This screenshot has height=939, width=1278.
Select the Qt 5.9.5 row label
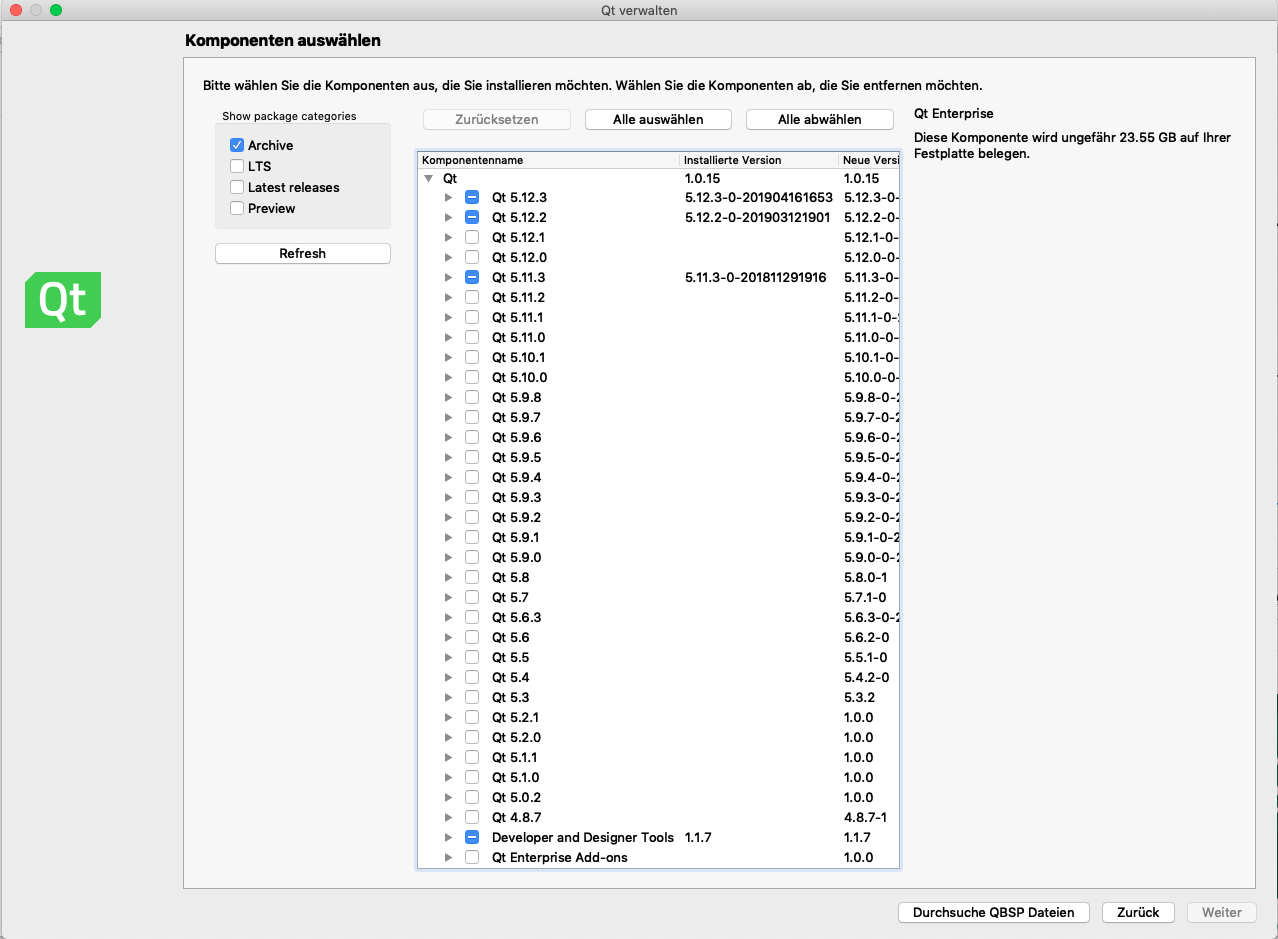pyautogui.click(x=516, y=457)
